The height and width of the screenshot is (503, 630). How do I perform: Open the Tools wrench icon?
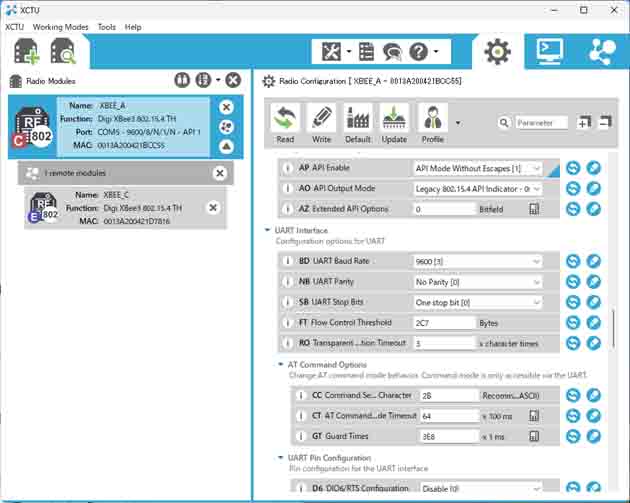pyautogui.click(x=331, y=51)
